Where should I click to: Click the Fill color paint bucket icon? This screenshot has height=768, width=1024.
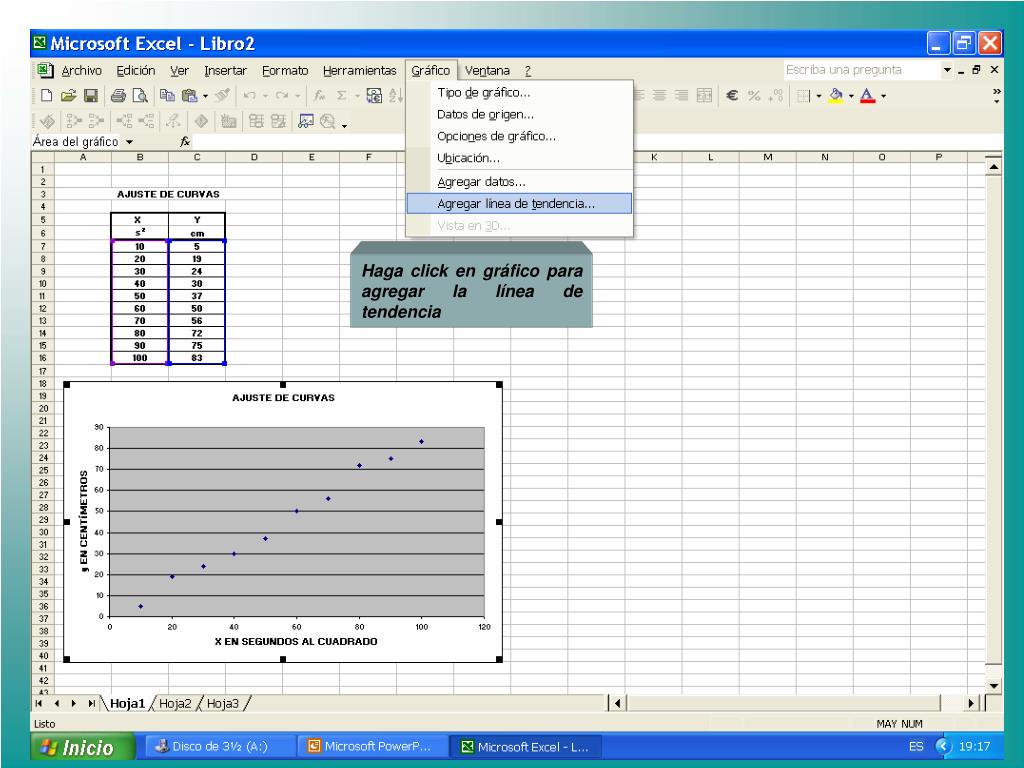click(836, 96)
